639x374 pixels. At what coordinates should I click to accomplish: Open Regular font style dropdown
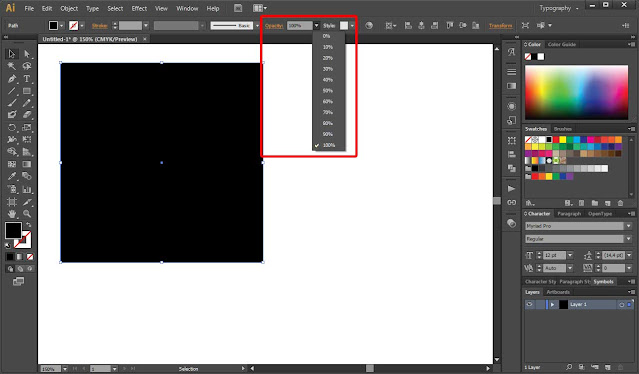629,239
